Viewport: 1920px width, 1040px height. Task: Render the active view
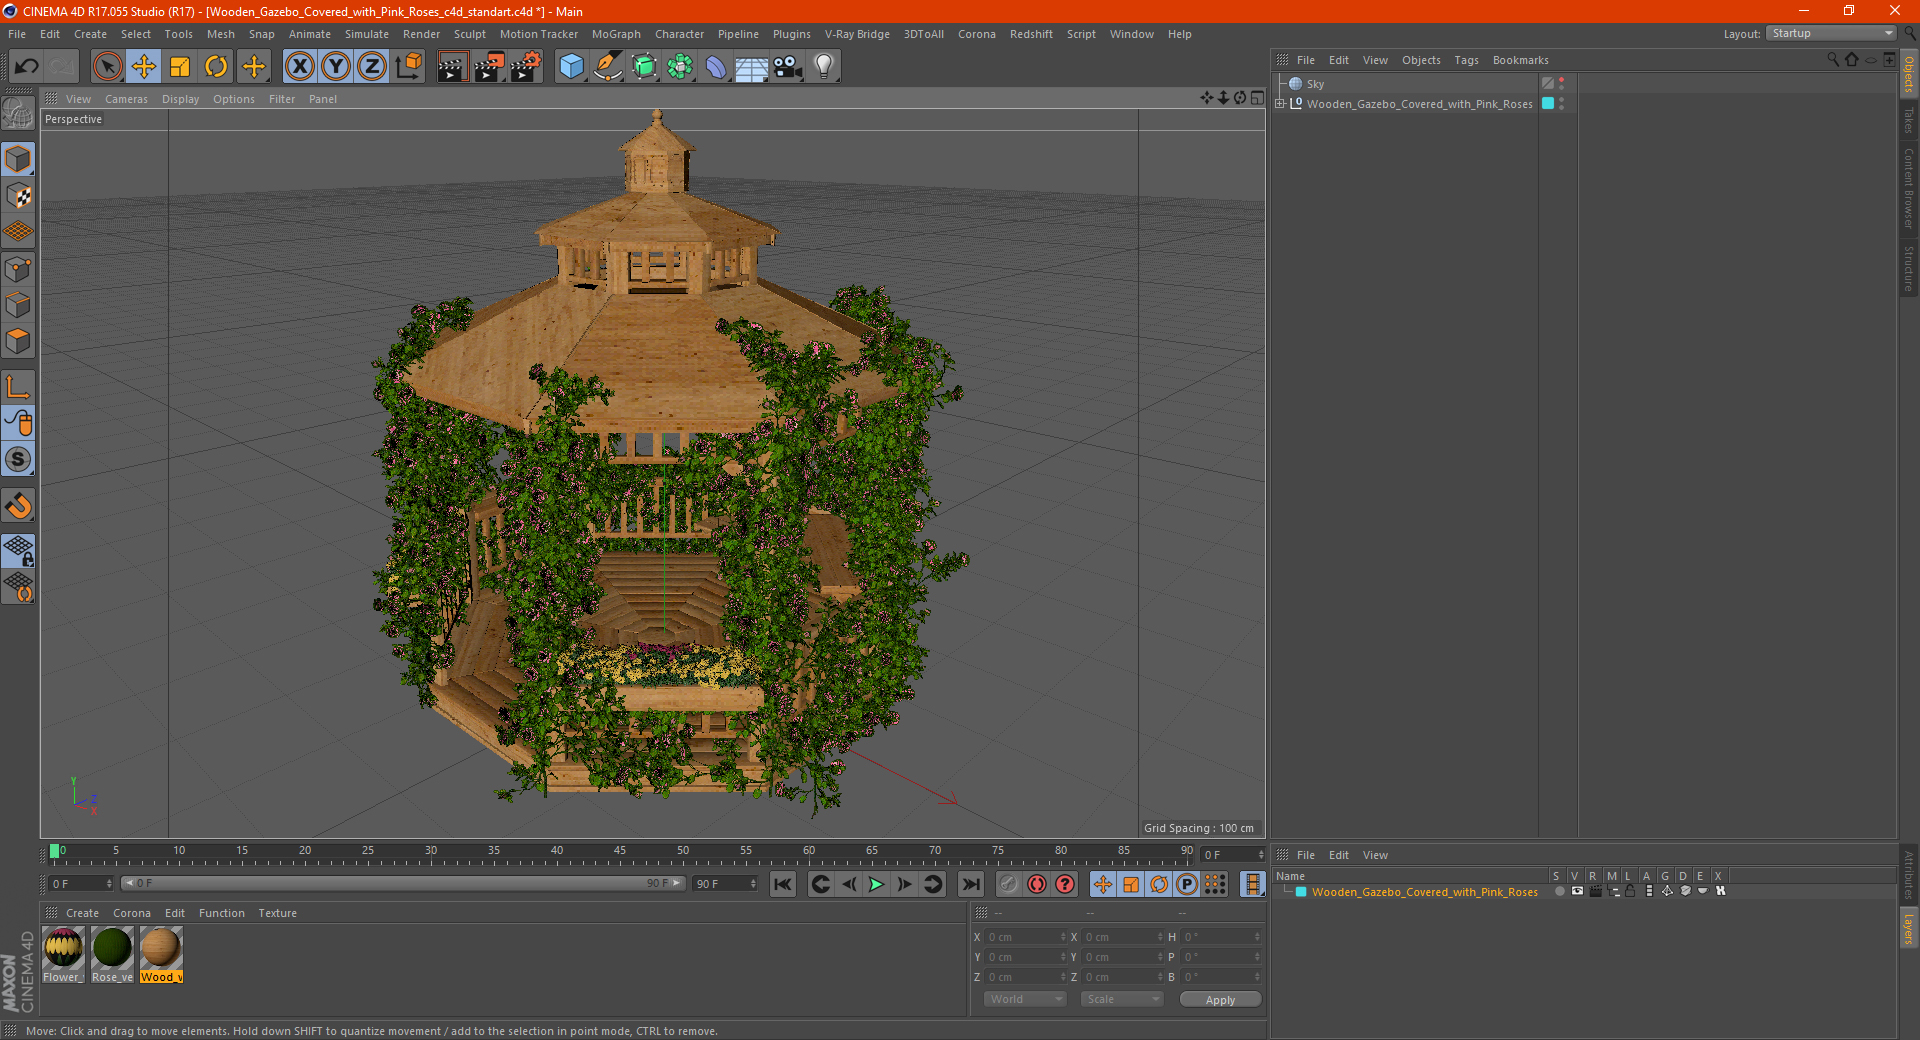tap(452, 67)
